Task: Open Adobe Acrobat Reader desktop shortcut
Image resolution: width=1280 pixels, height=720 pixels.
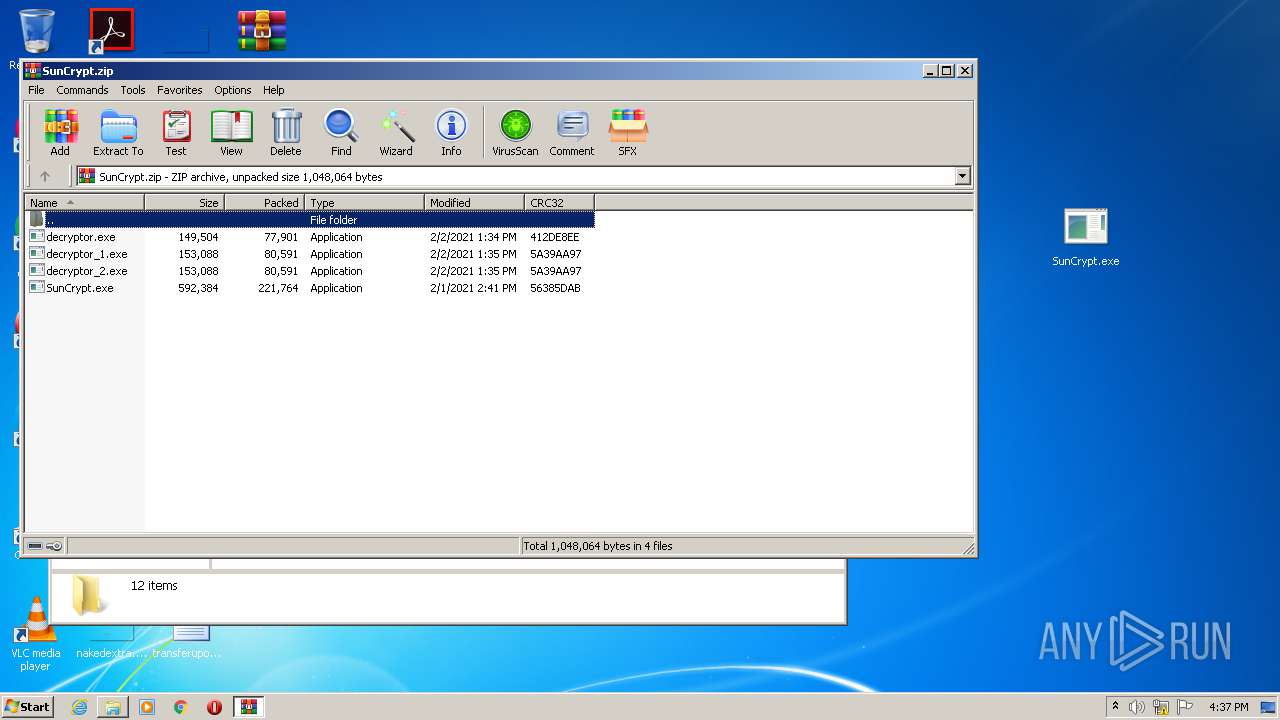Action: pyautogui.click(x=111, y=30)
